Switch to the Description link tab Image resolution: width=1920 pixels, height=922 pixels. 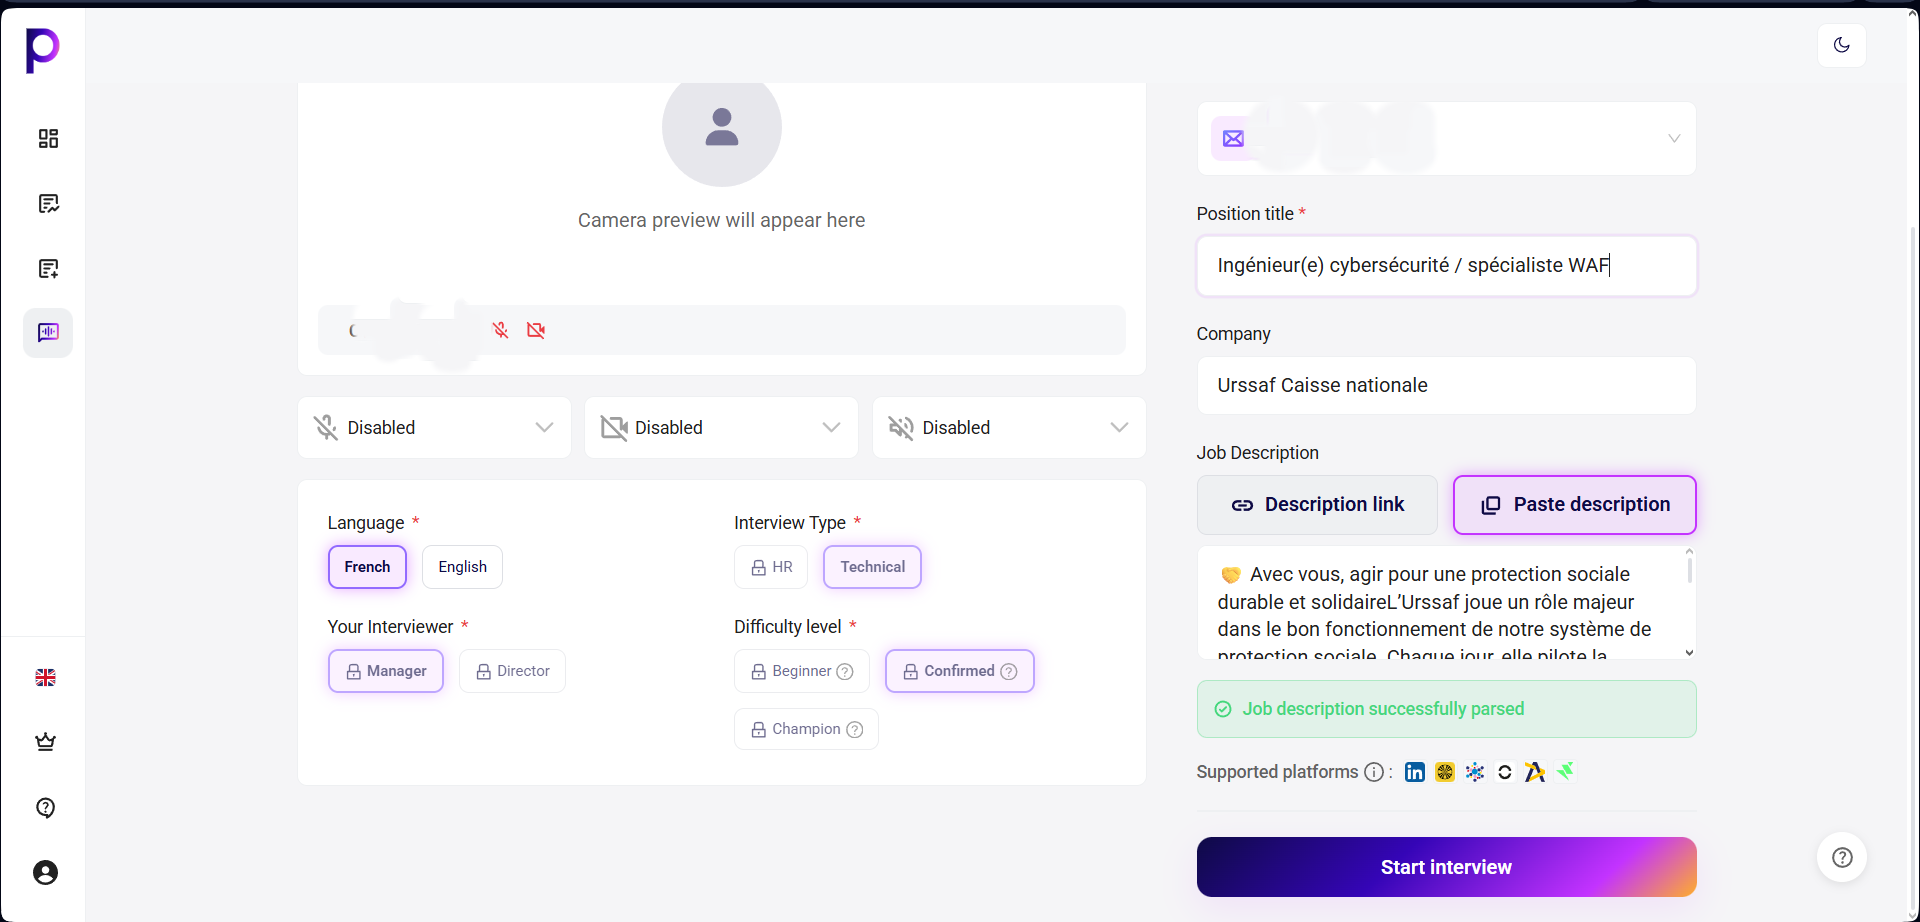[x=1317, y=505]
